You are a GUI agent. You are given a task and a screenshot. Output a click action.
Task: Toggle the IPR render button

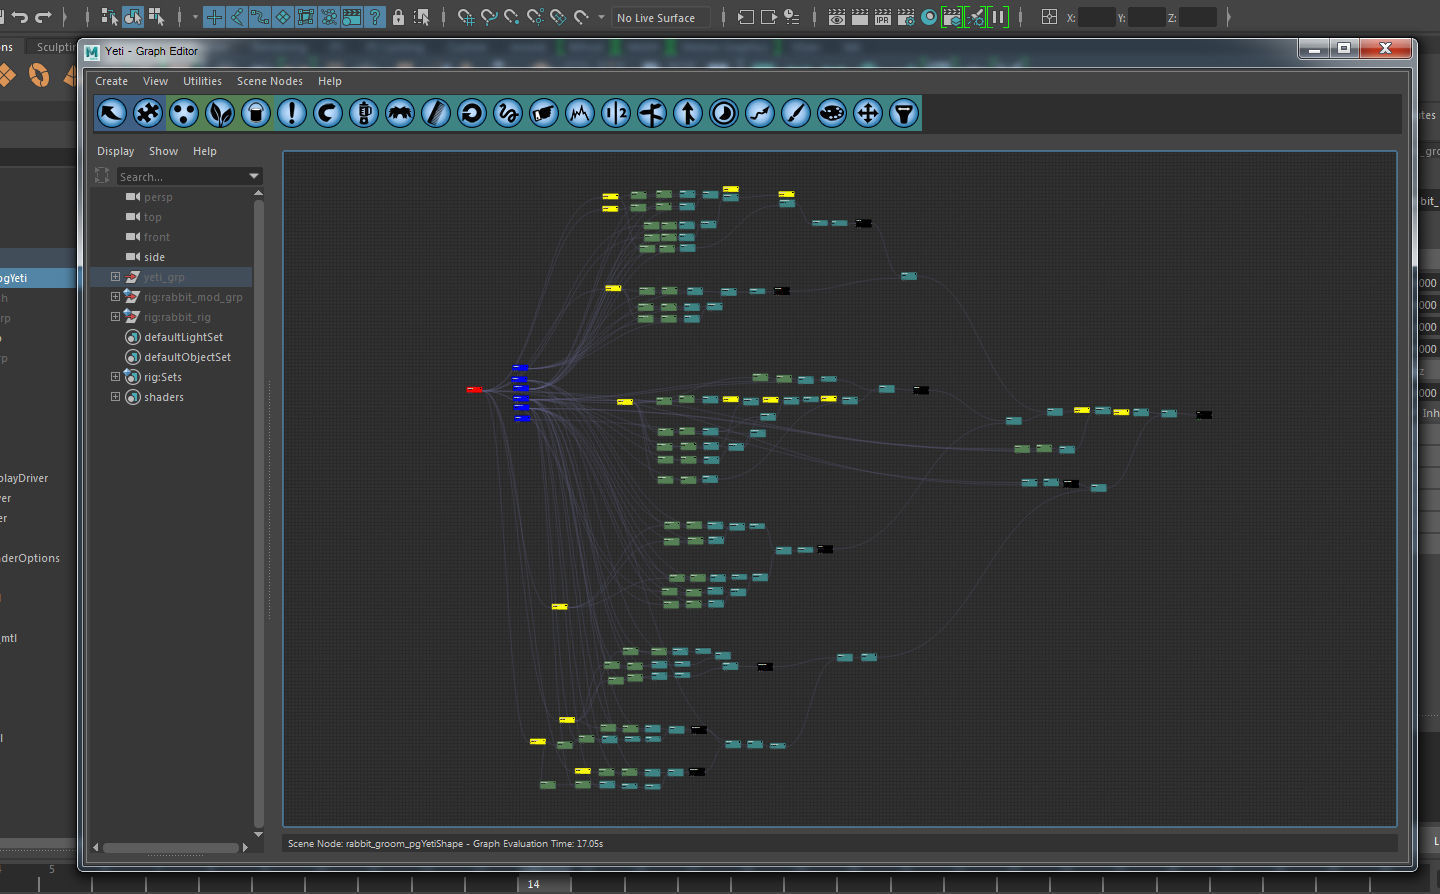pyautogui.click(x=883, y=17)
